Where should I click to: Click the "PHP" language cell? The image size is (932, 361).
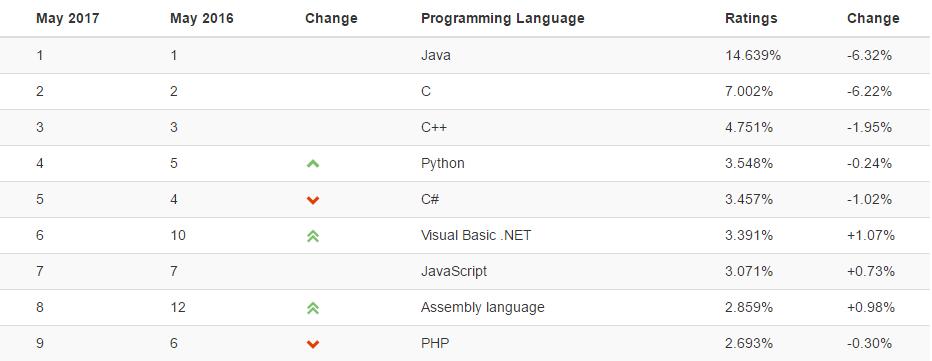[x=435, y=343]
